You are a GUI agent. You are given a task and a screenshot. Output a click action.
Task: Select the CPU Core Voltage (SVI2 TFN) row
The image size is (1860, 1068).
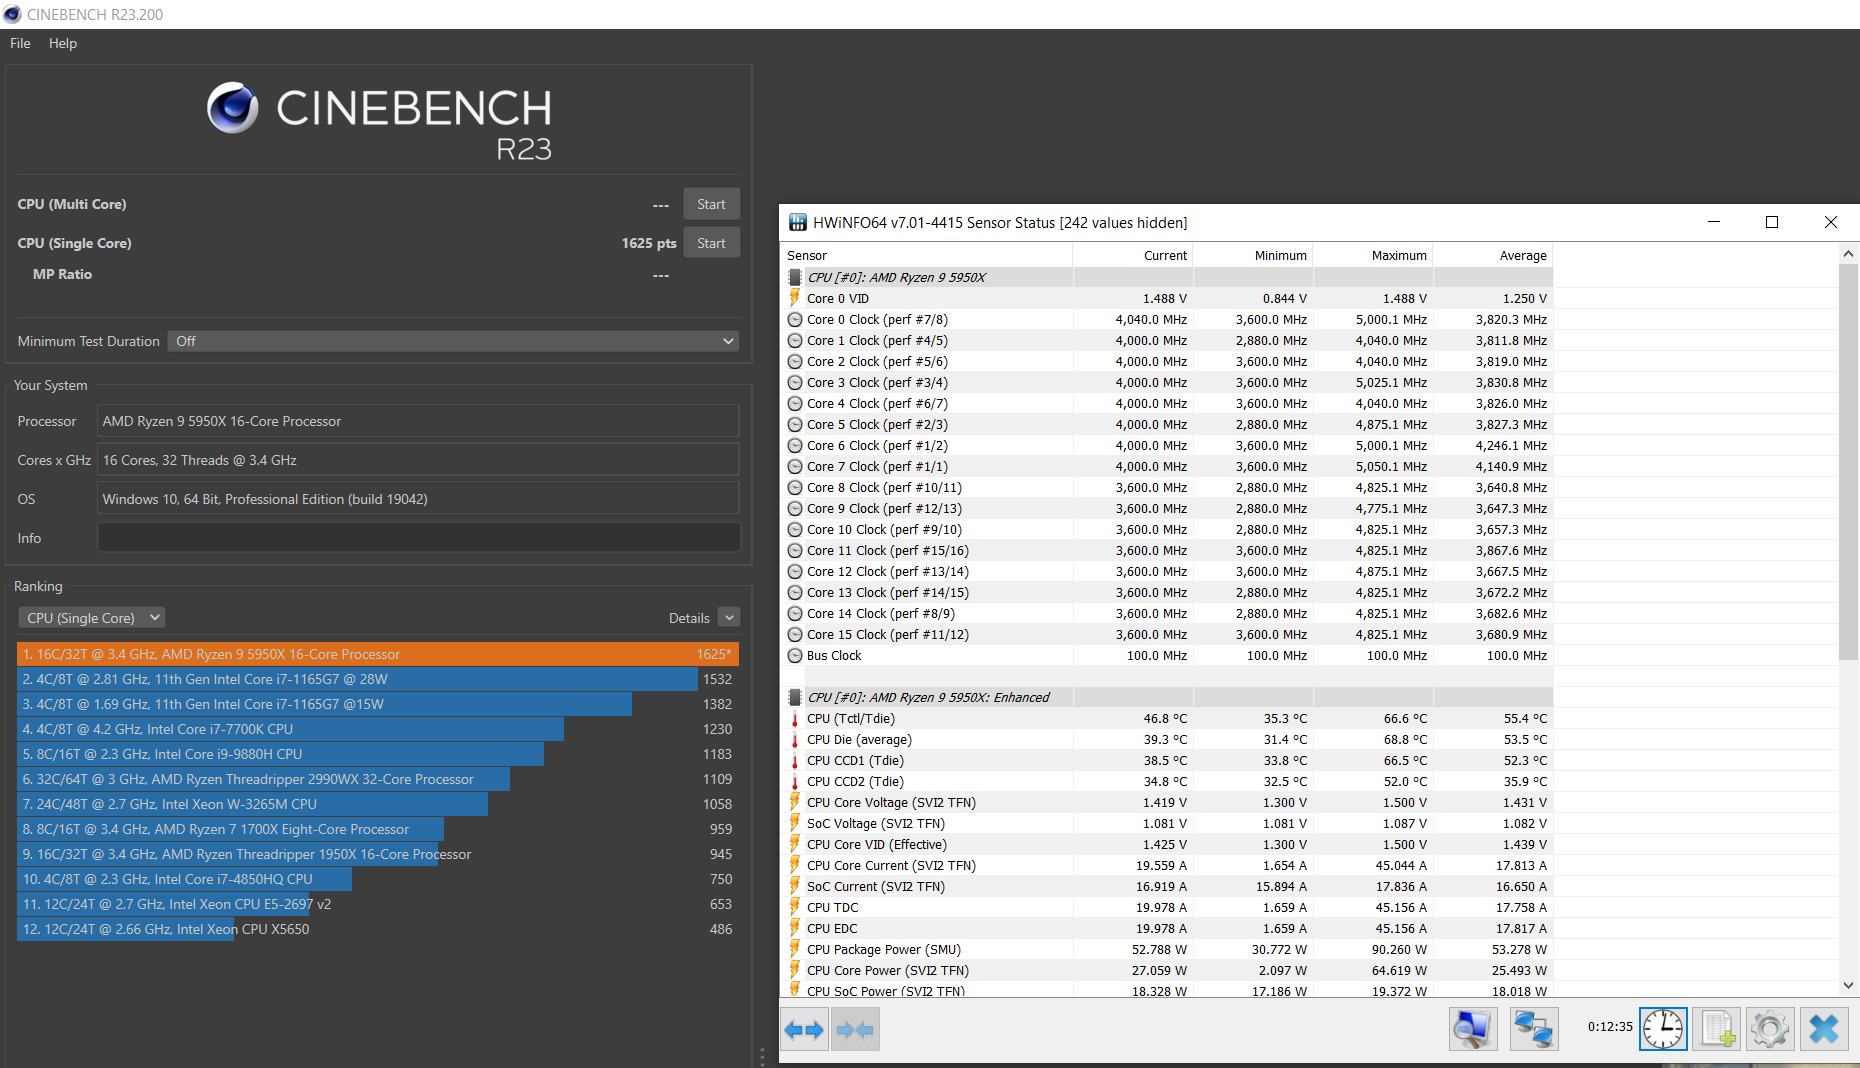tap(1167, 802)
